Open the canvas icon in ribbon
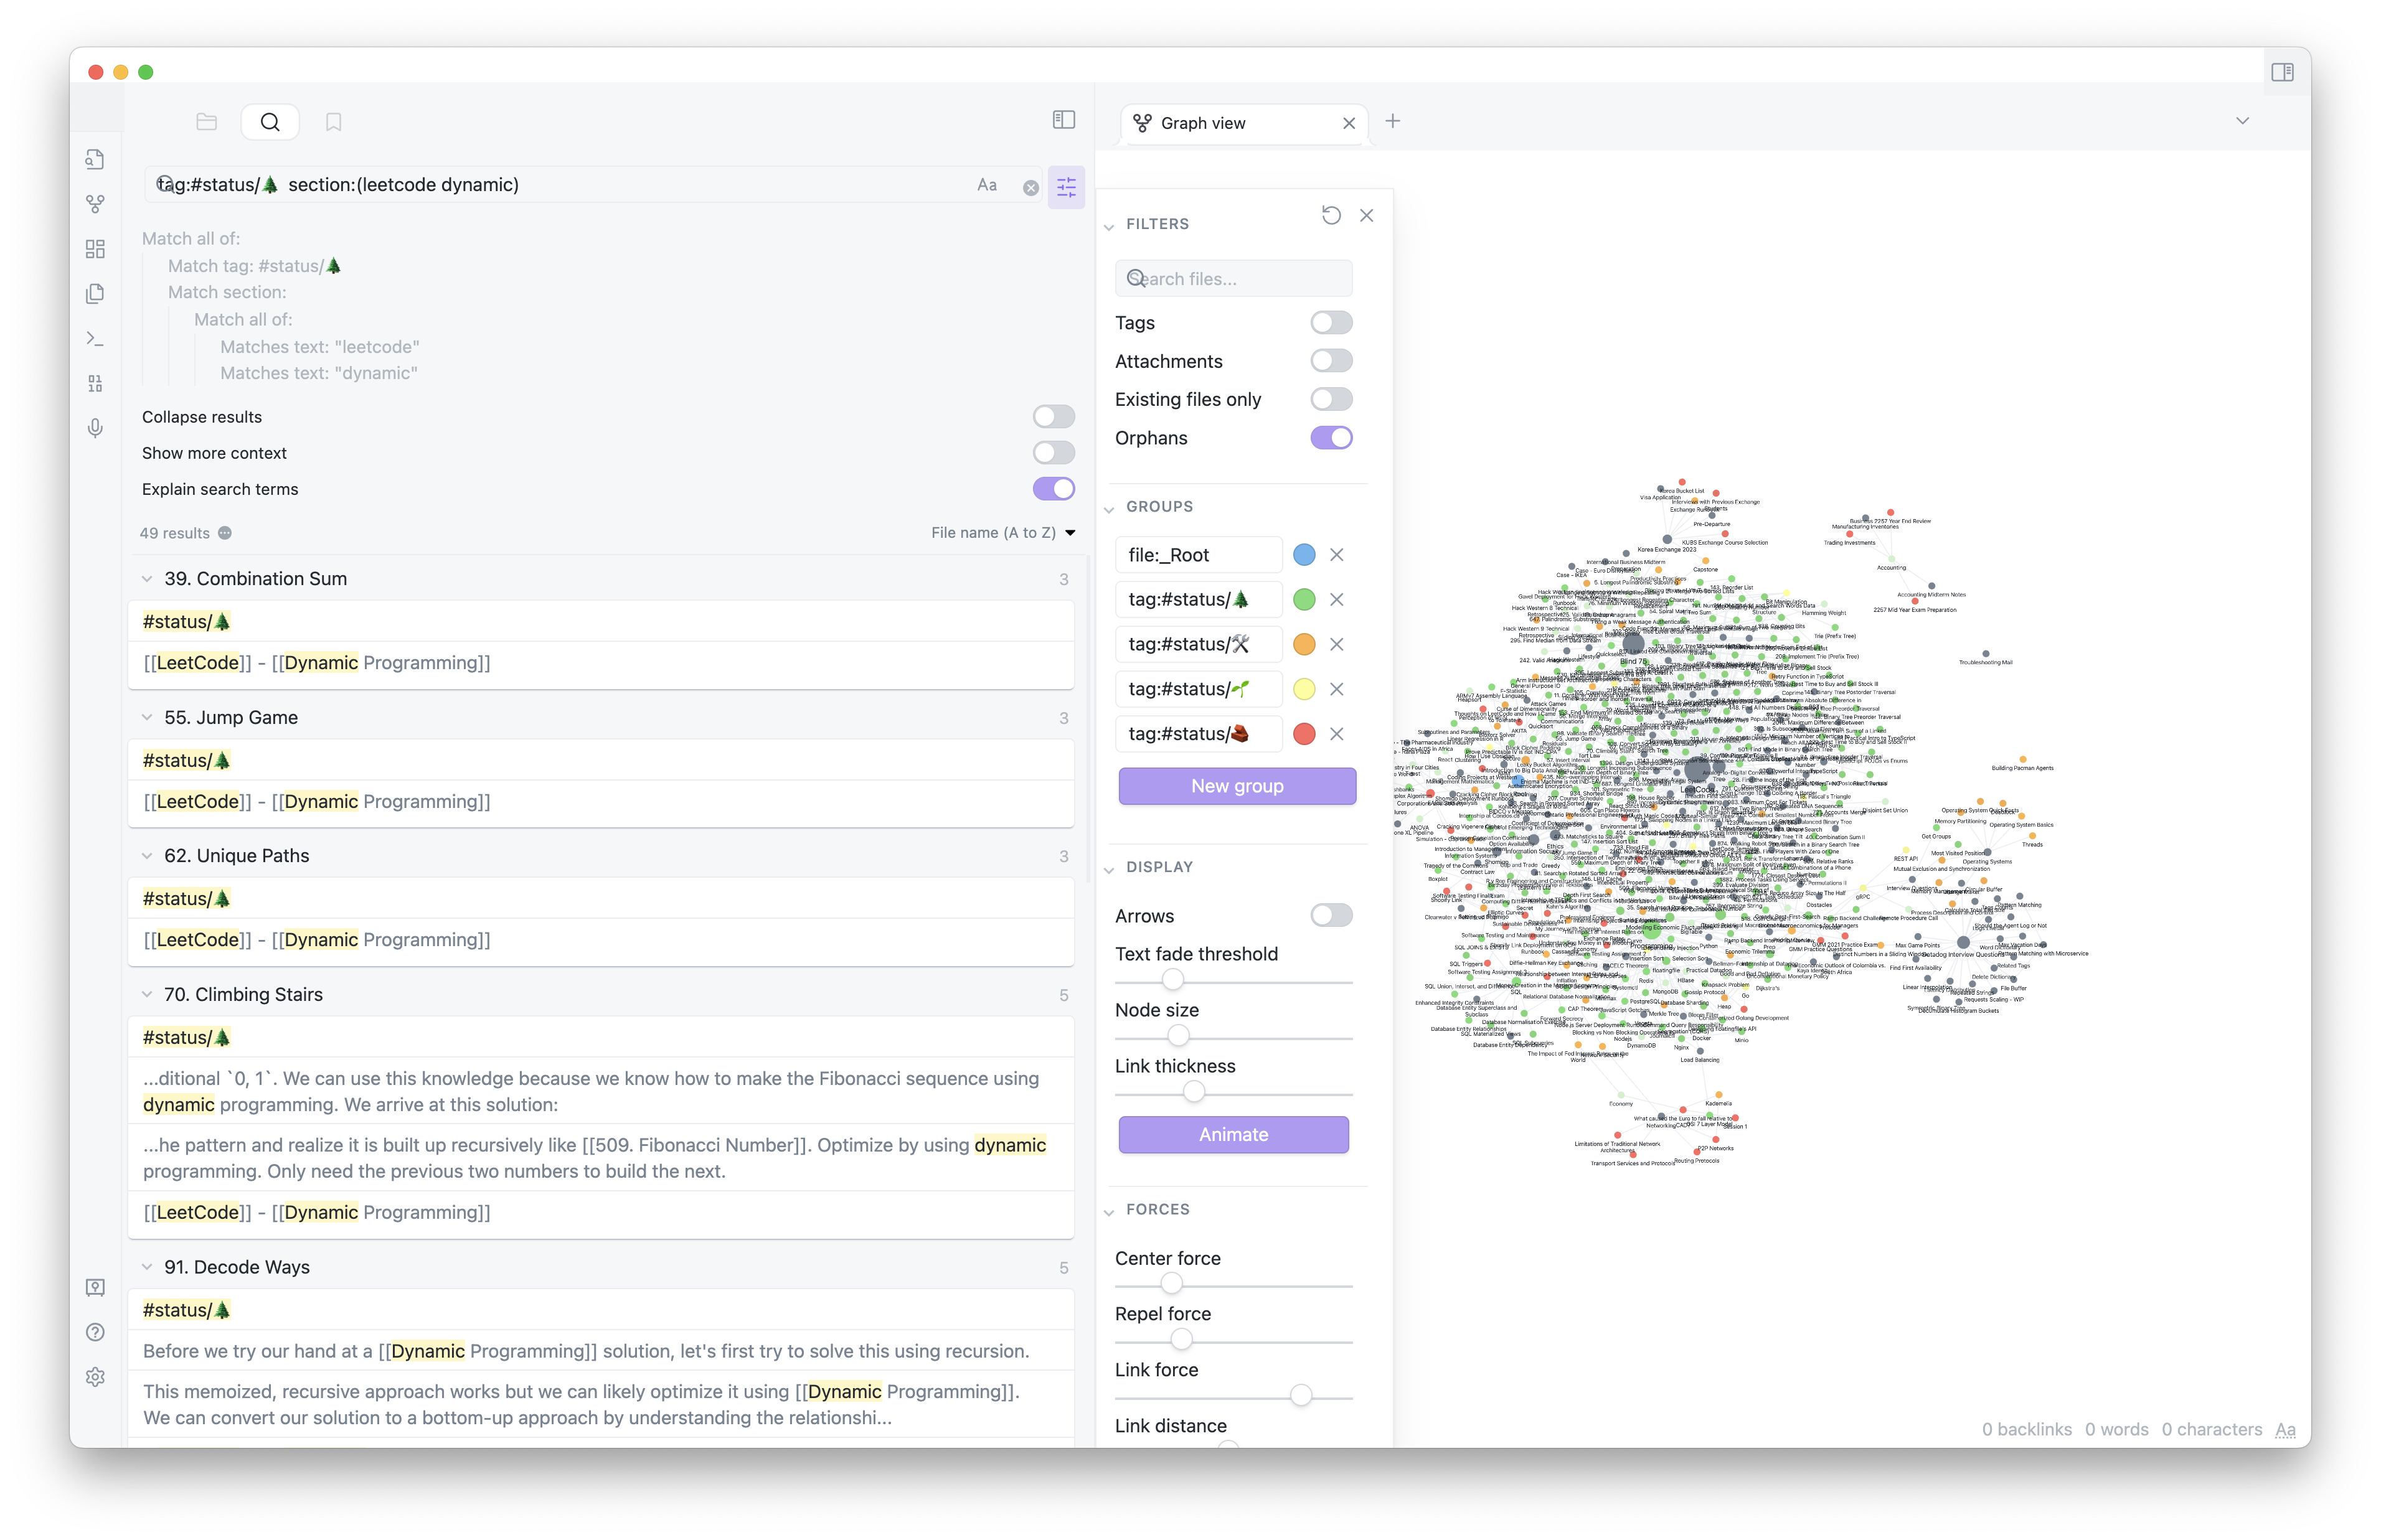This screenshot has height=1540, width=2381. tap(95, 249)
